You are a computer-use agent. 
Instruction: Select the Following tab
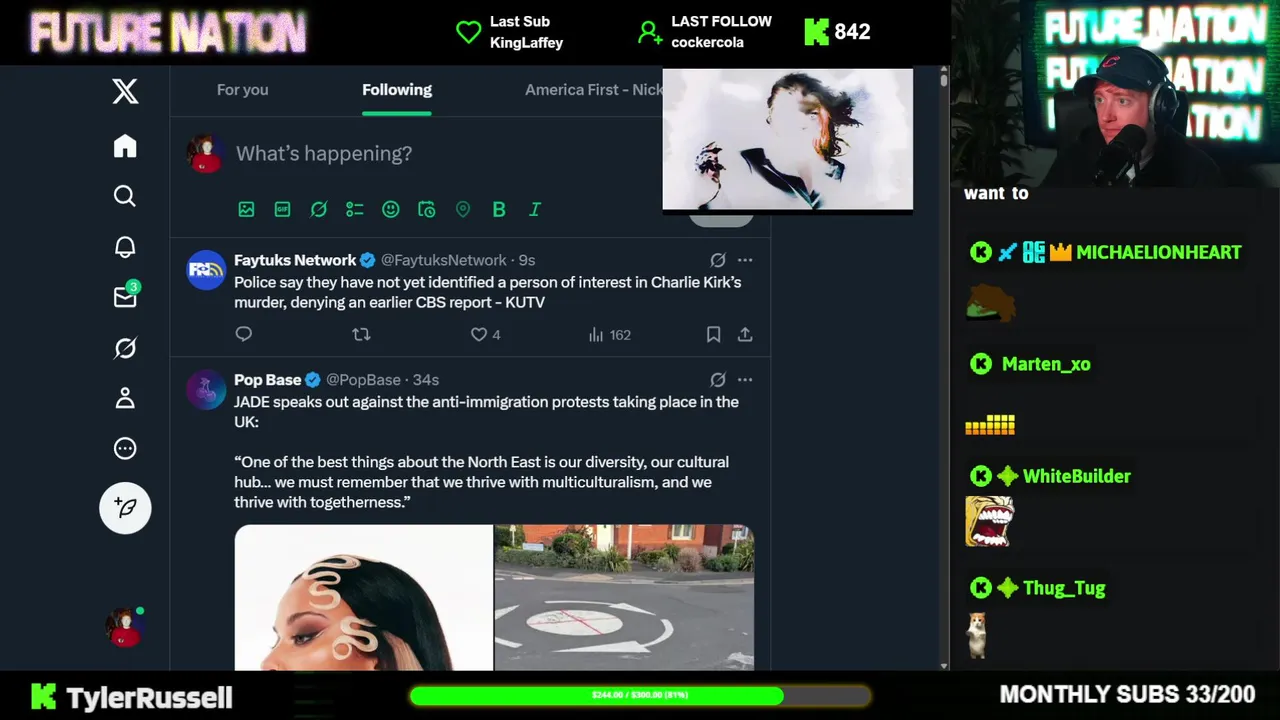tap(397, 90)
